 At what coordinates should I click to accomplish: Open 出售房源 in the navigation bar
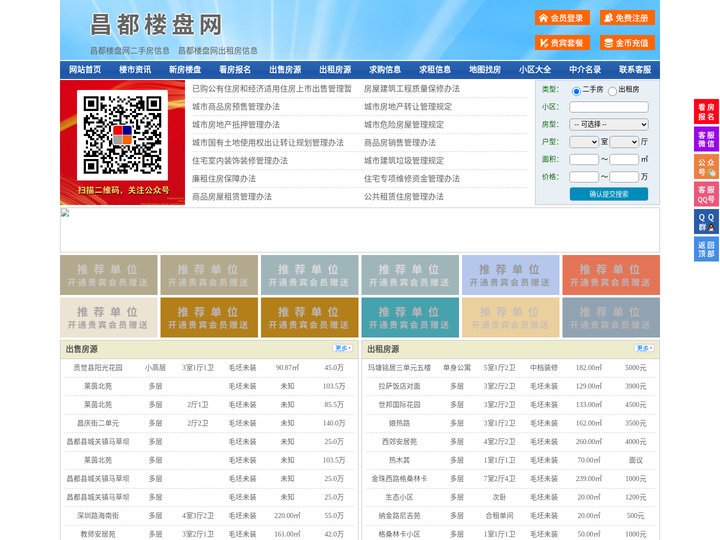click(x=285, y=70)
